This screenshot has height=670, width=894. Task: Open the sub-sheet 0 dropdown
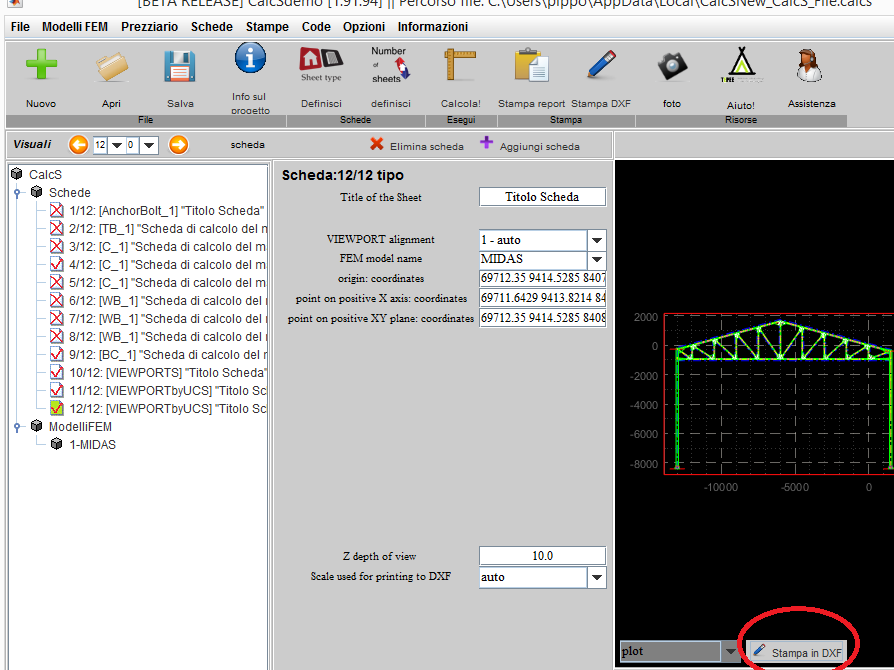click(149, 145)
